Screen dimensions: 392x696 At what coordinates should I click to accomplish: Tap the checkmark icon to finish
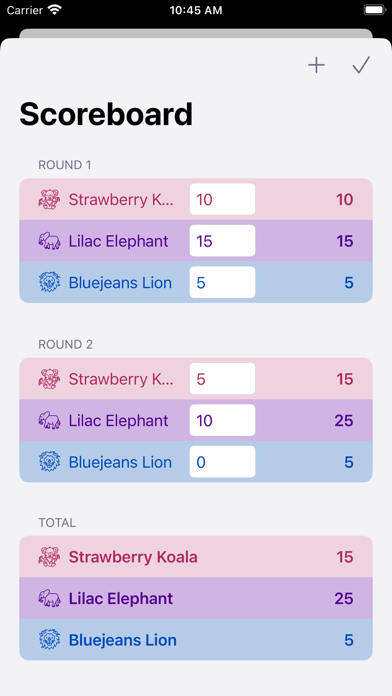click(361, 65)
